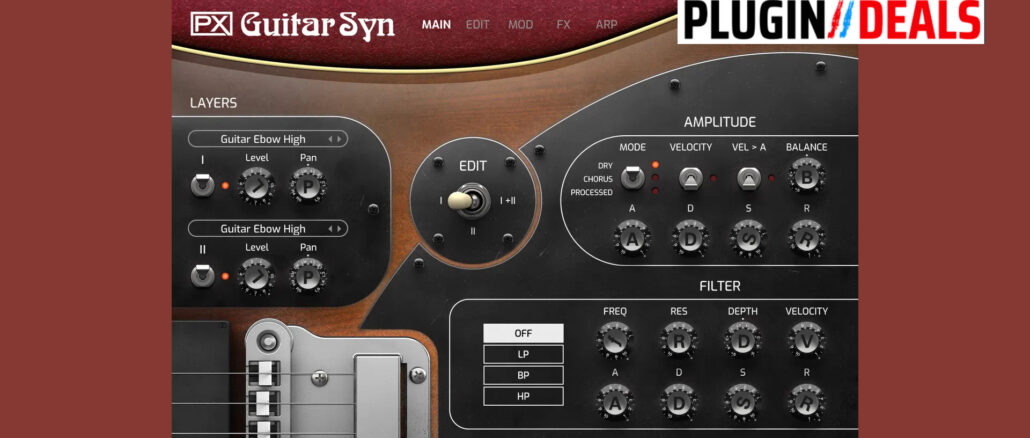This screenshot has width=1030, height=438.
Task: Click Layer I Pan knob
Action: tap(307, 186)
